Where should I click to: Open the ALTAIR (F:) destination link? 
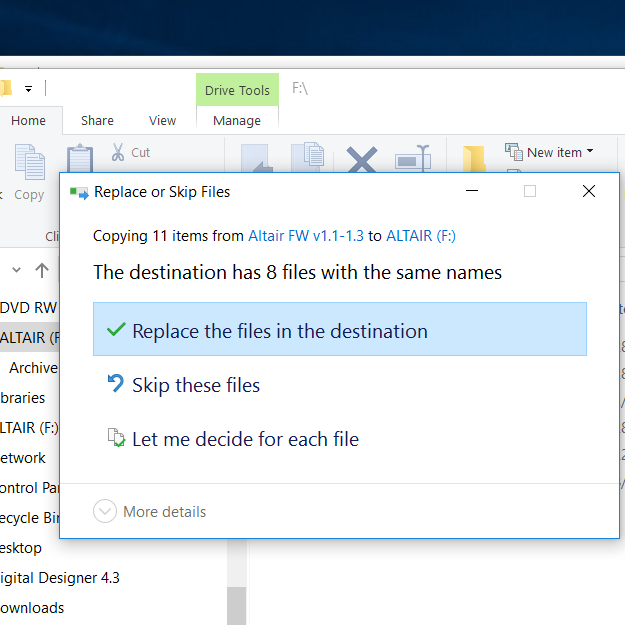point(421,236)
